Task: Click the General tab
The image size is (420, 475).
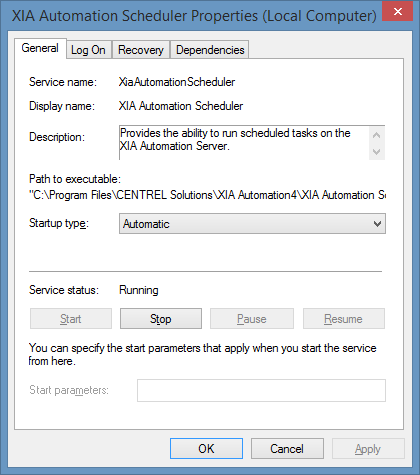Action: (x=40, y=48)
